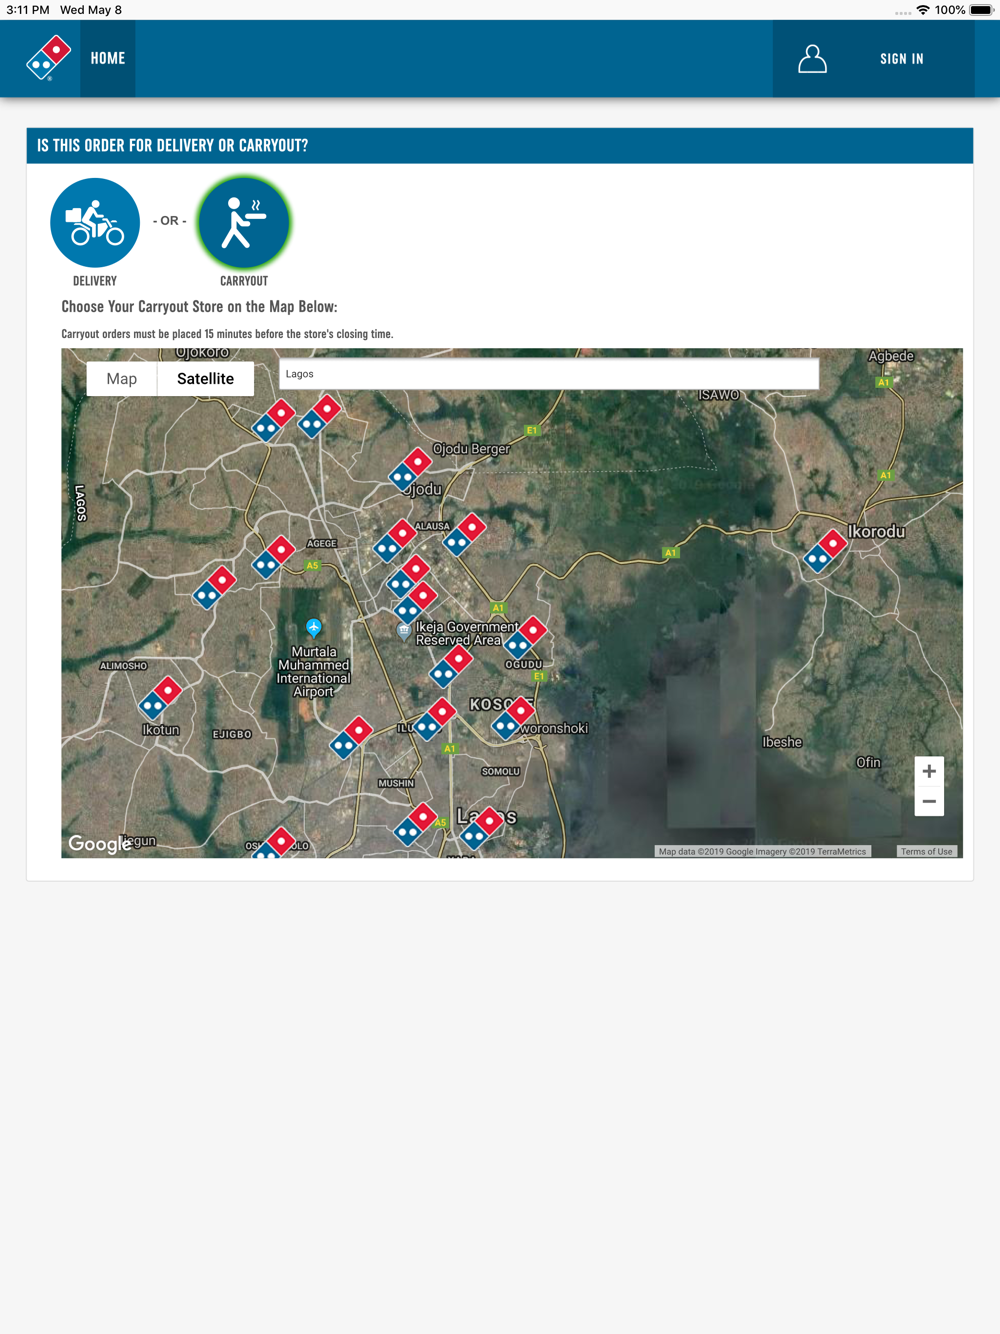Click SIGN IN
1000x1334 pixels.
coord(901,59)
